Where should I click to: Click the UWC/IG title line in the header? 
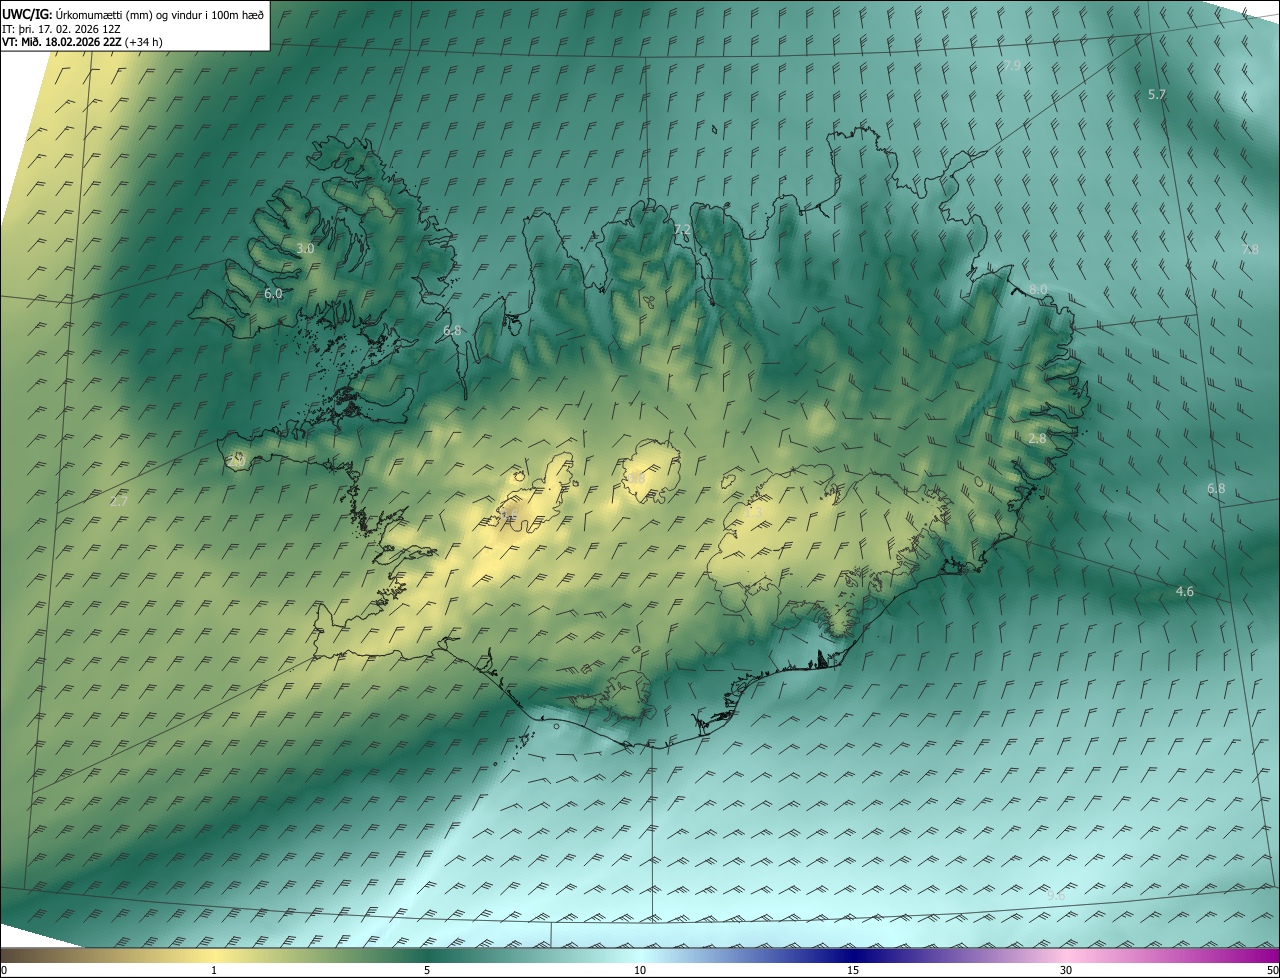(133, 14)
